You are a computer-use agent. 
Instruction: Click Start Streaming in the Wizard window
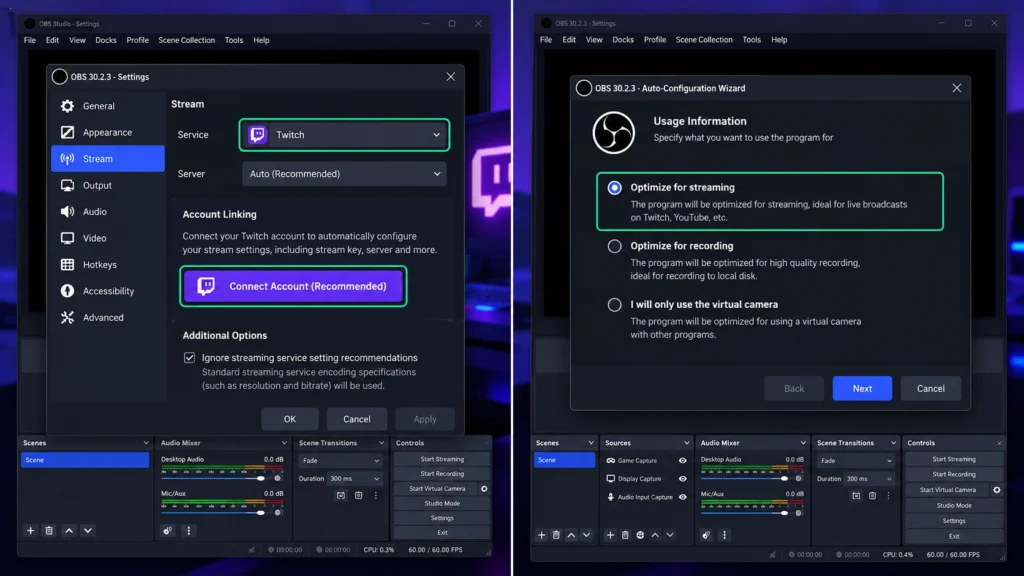[953, 459]
